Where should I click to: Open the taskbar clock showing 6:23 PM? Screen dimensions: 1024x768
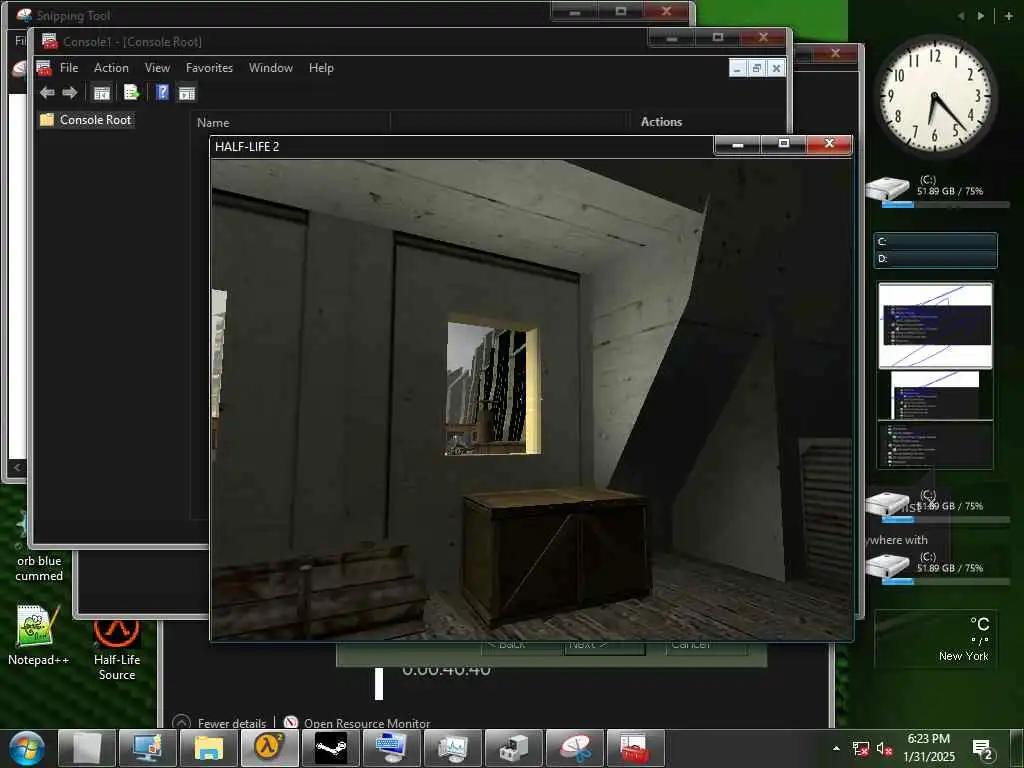click(x=929, y=748)
